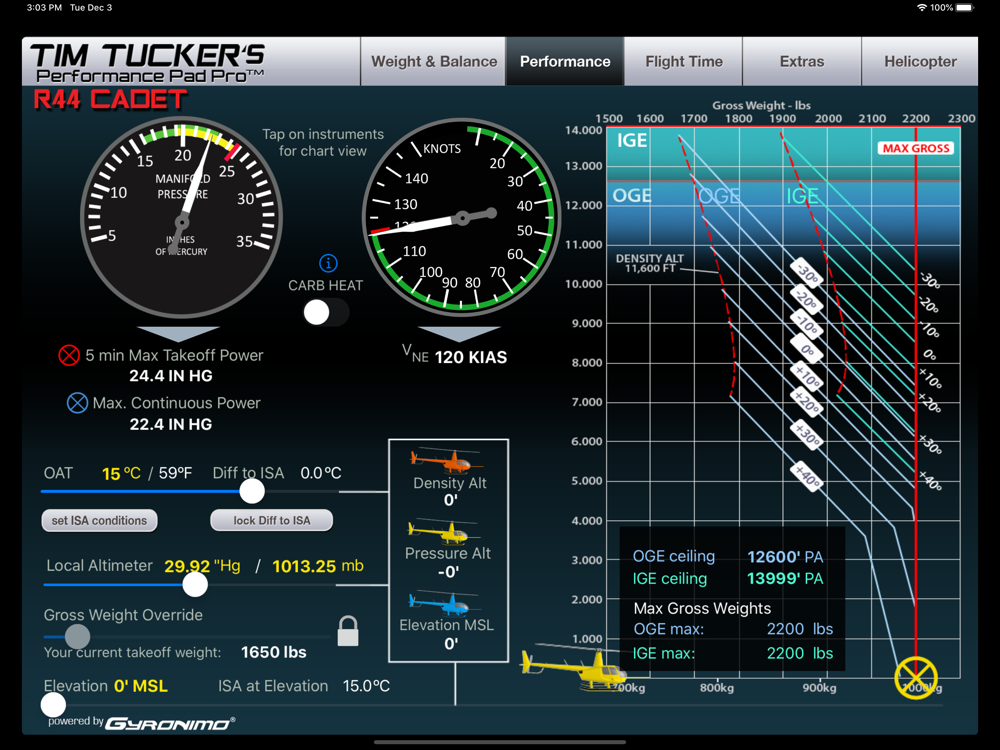Click the IGE band label at chart top

(x=631, y=140)
